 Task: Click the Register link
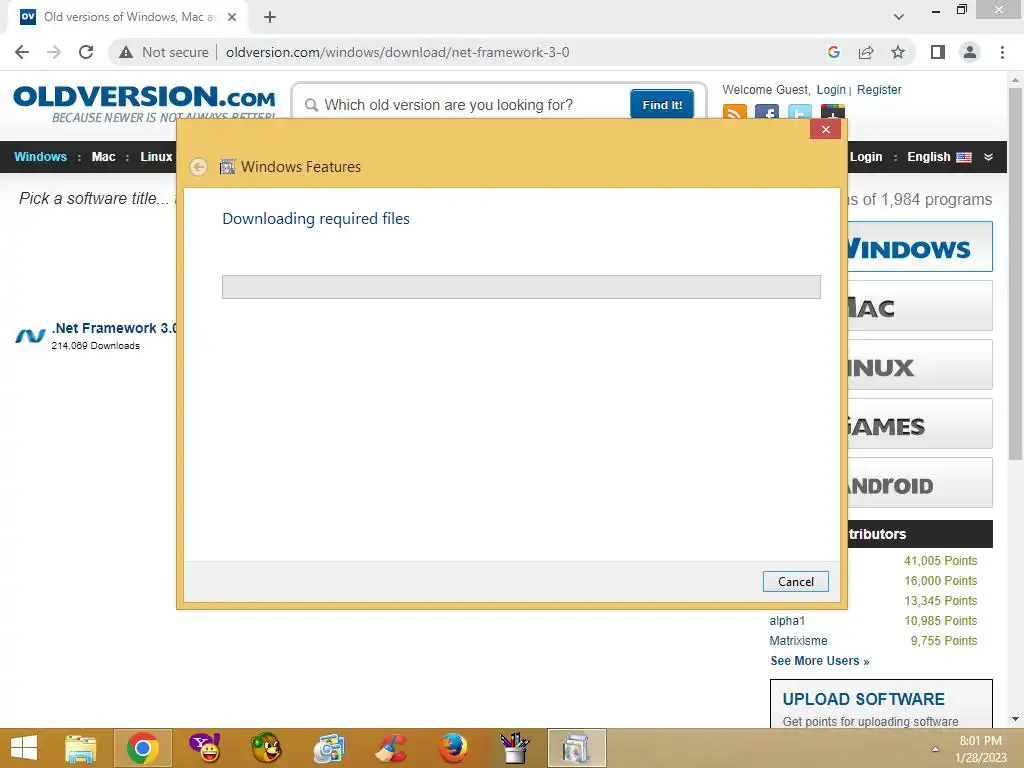coord(879,90)
